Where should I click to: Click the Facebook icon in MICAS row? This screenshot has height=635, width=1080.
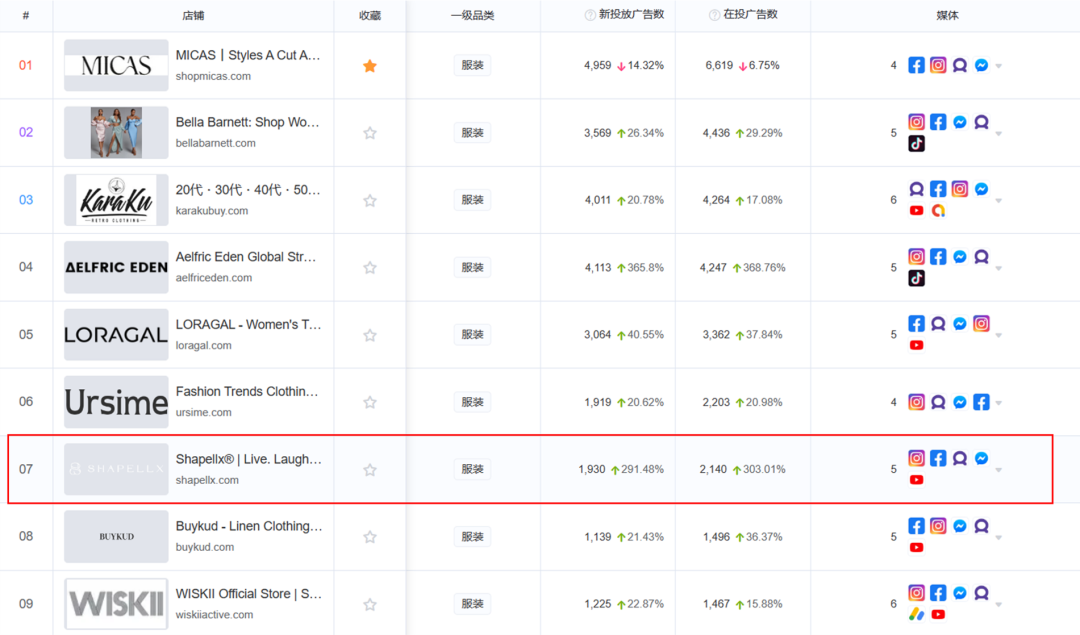pos(916,65)
